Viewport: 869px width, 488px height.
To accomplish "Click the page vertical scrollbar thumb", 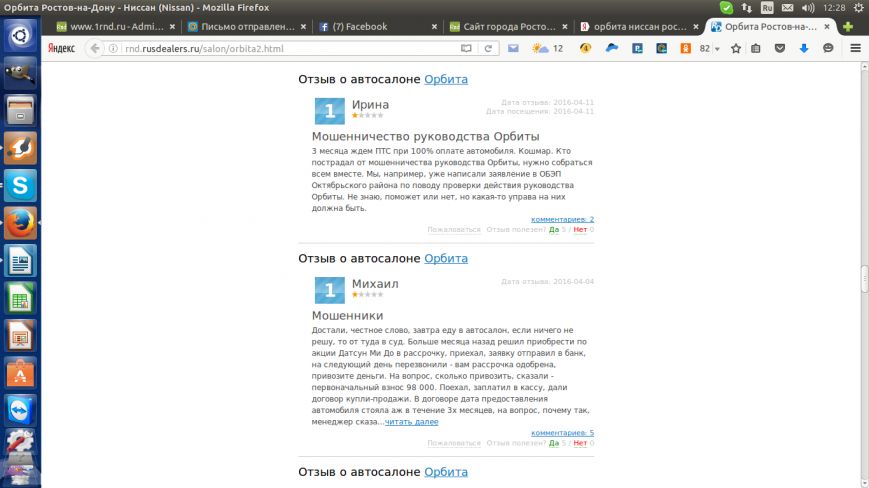I will pyautogui.click(x=864, y=279).
